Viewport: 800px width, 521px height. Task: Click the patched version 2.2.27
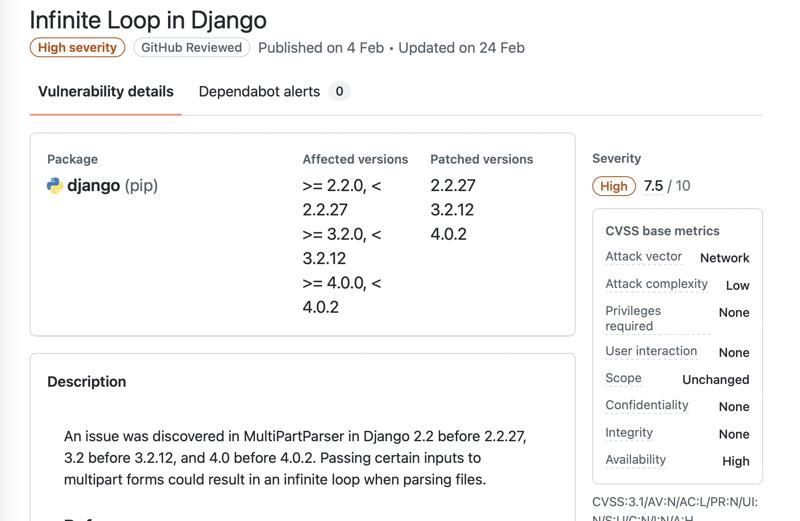click(453, 186)
